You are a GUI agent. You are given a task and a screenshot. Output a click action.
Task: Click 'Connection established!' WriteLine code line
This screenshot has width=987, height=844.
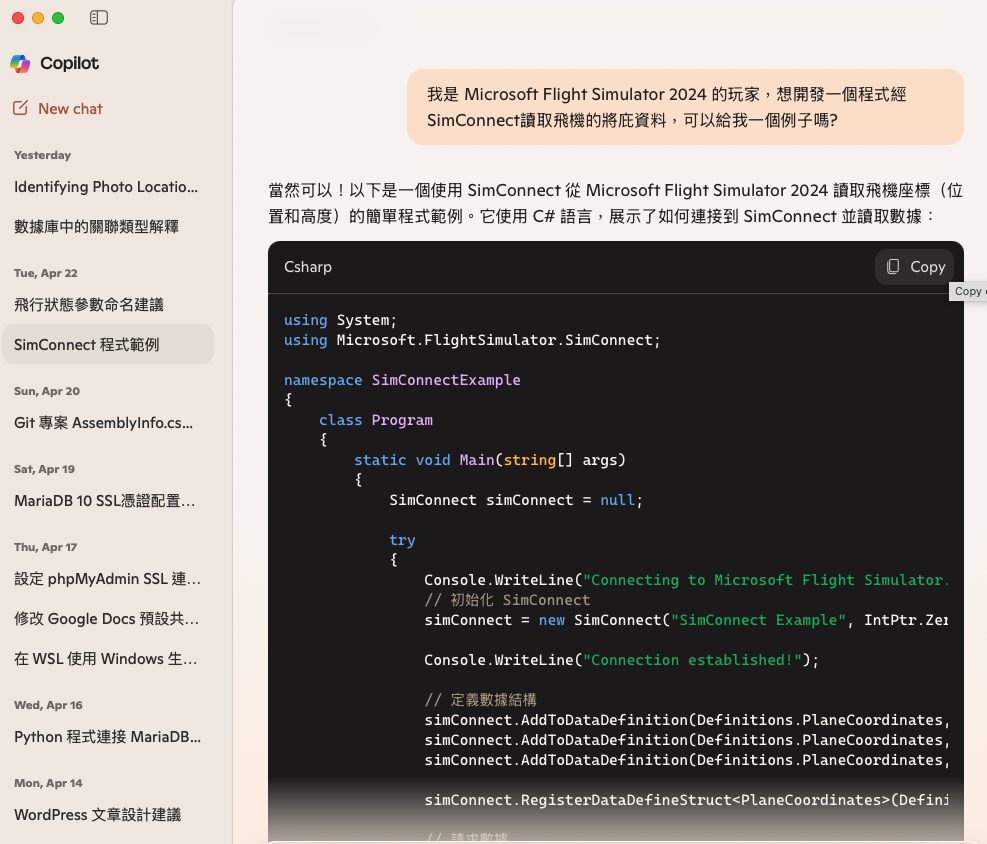(622, 660)
